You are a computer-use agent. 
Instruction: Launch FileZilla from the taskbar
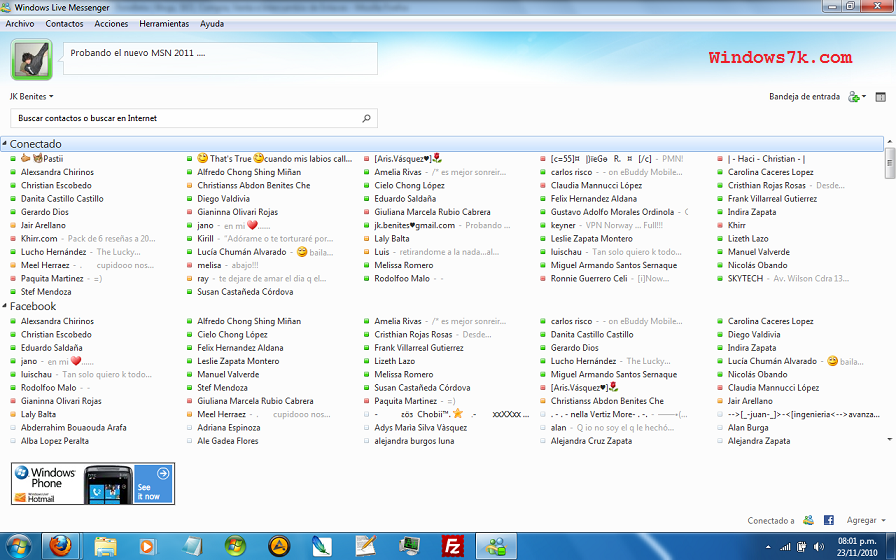pos(453,547)
